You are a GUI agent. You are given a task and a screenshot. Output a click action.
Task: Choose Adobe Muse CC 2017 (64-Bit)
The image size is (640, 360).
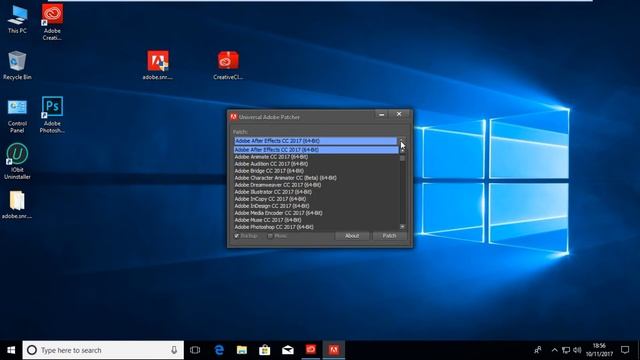coord(316,220)
